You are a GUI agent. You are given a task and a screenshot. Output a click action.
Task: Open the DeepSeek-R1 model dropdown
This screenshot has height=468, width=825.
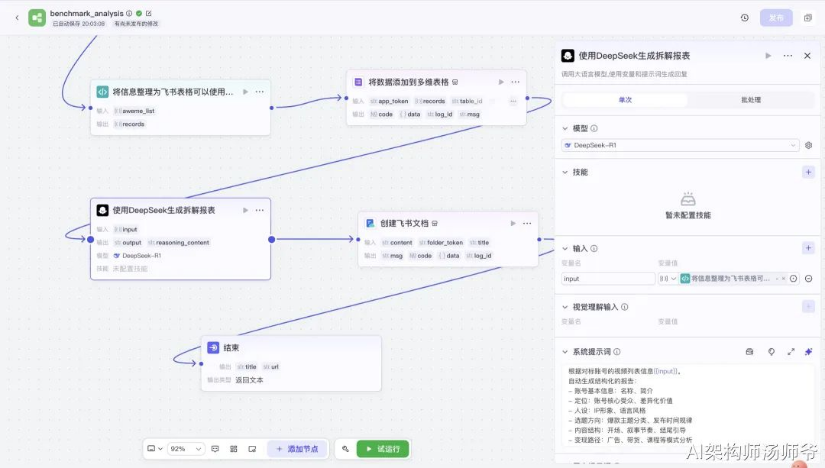pyautogui.click(x=680, y=145)
